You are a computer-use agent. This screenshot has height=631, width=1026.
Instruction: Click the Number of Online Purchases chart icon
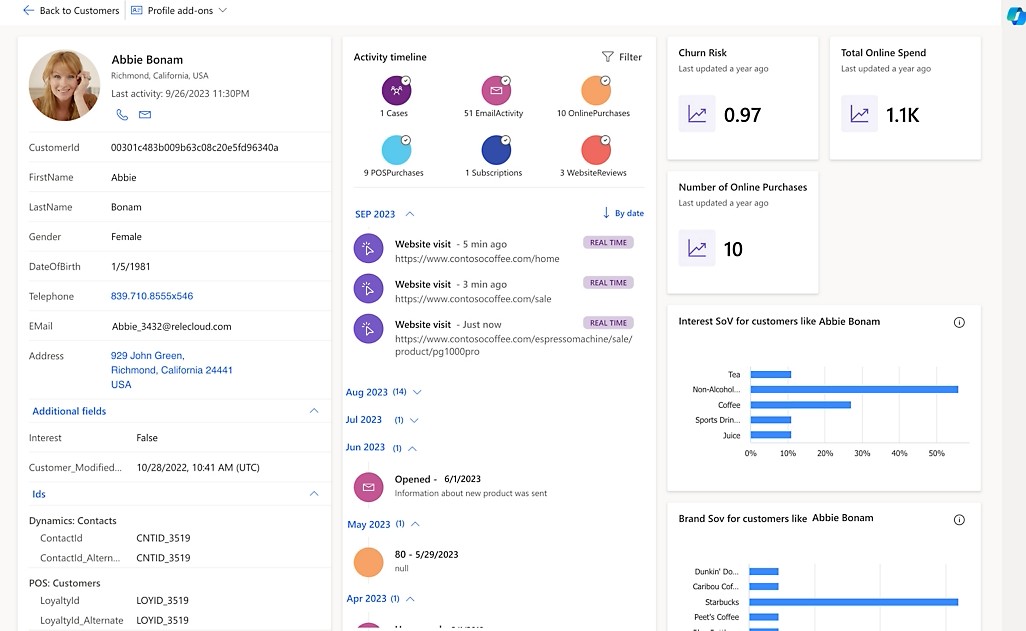point(697,248)
